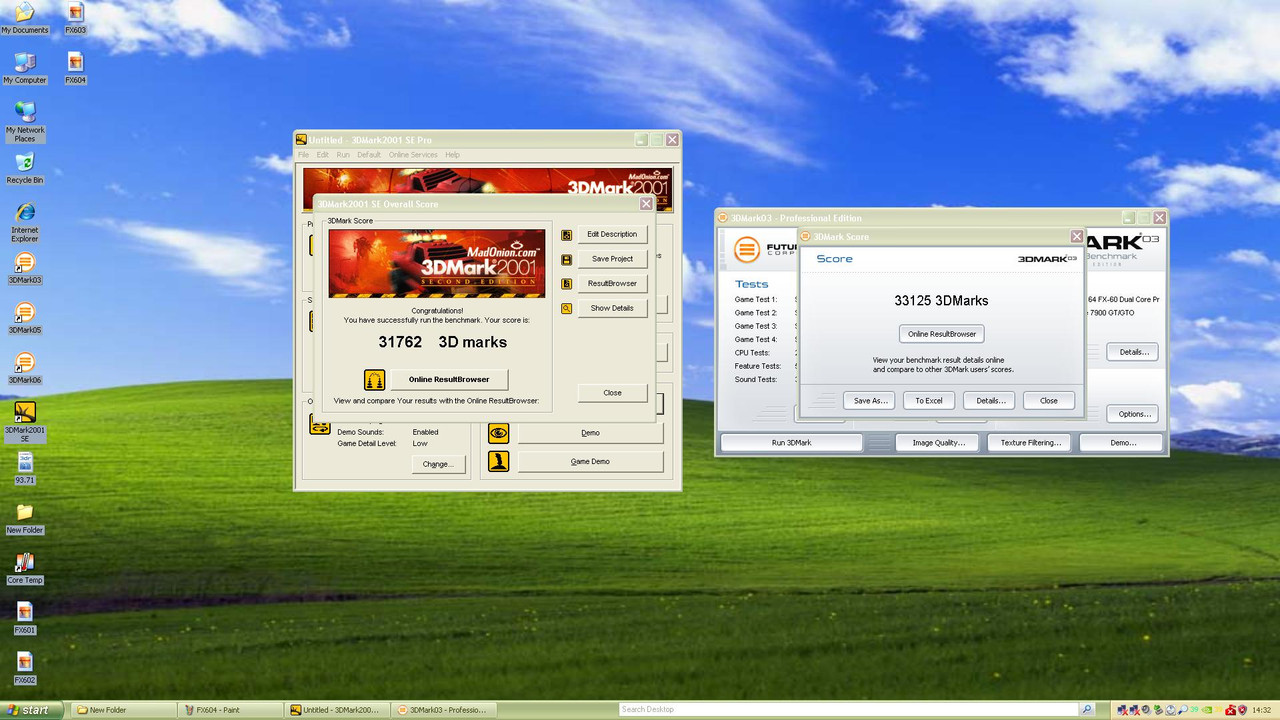
Task: Open FX604 image file on desktop
Action: click(x=75, y=68)
